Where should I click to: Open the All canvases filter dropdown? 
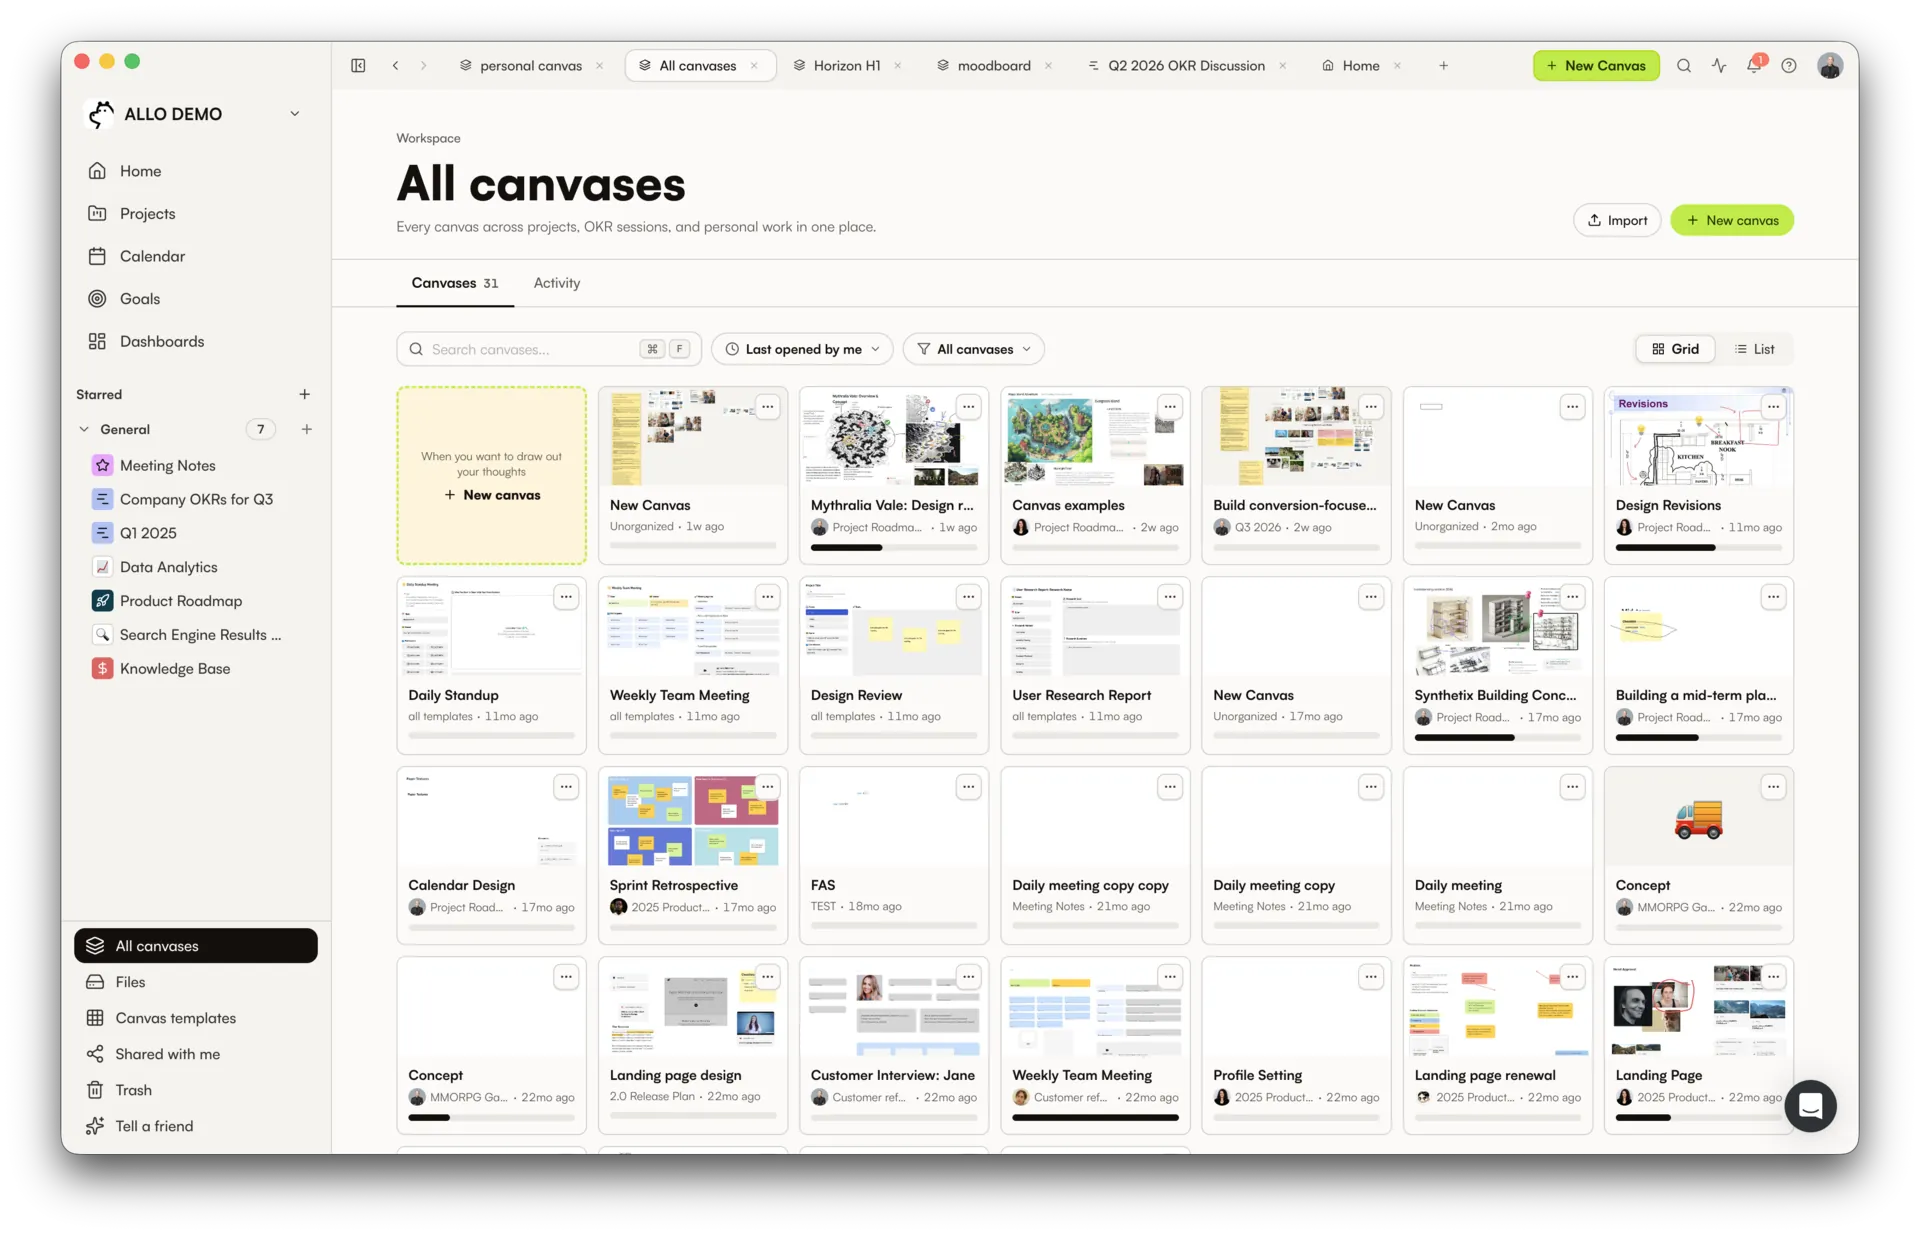pos(974,349)
